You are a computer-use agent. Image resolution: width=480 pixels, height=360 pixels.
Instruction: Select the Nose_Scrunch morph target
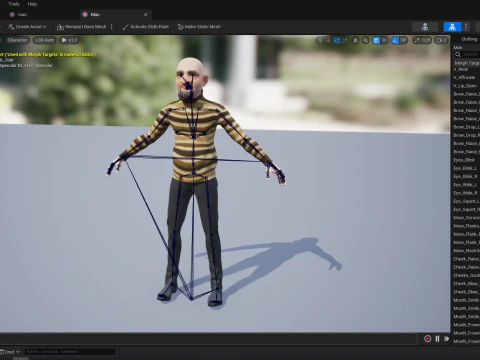[x=466, y=218]
